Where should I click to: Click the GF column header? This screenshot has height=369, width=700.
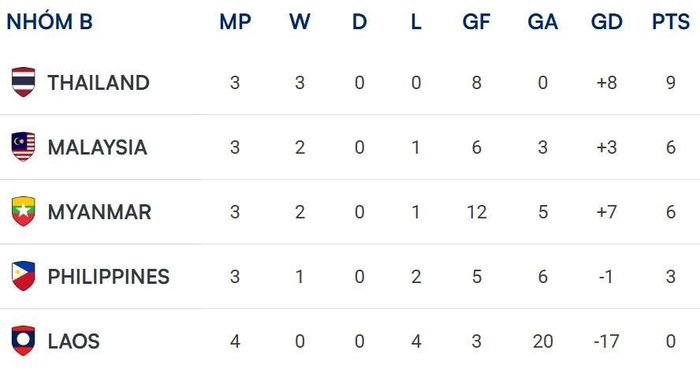[476, 22]
